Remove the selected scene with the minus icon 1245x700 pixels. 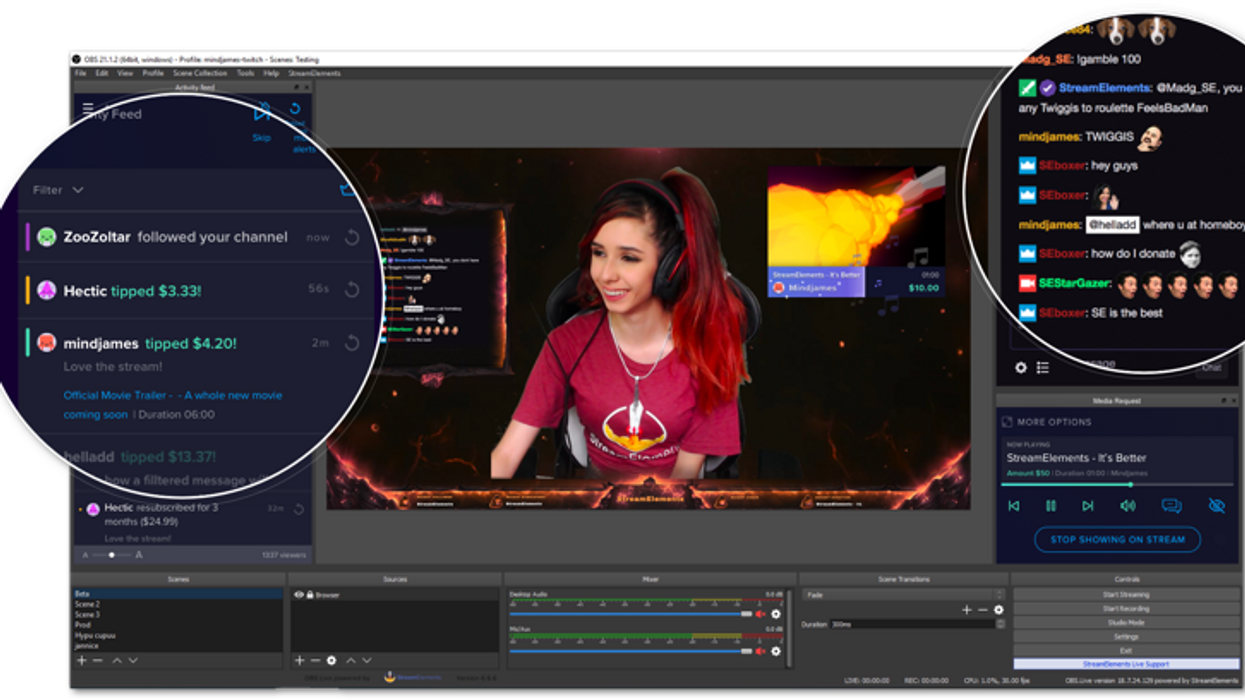pyautogui.click(x=97, y=661)
